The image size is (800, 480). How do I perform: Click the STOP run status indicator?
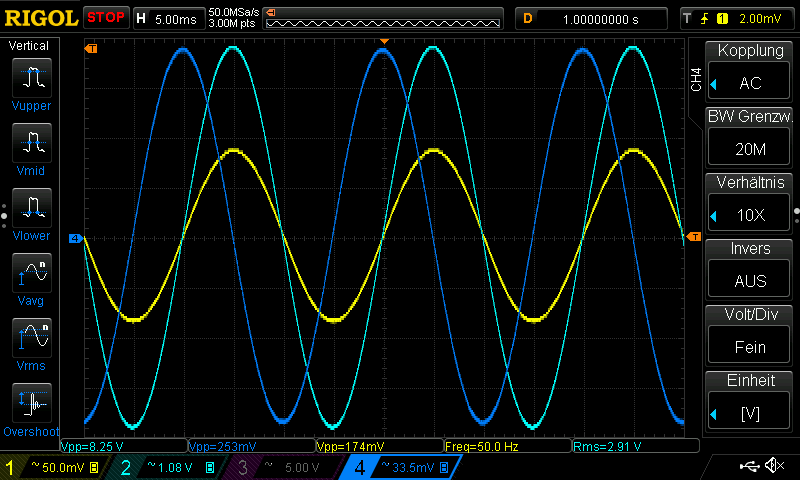tap(106, 17)
